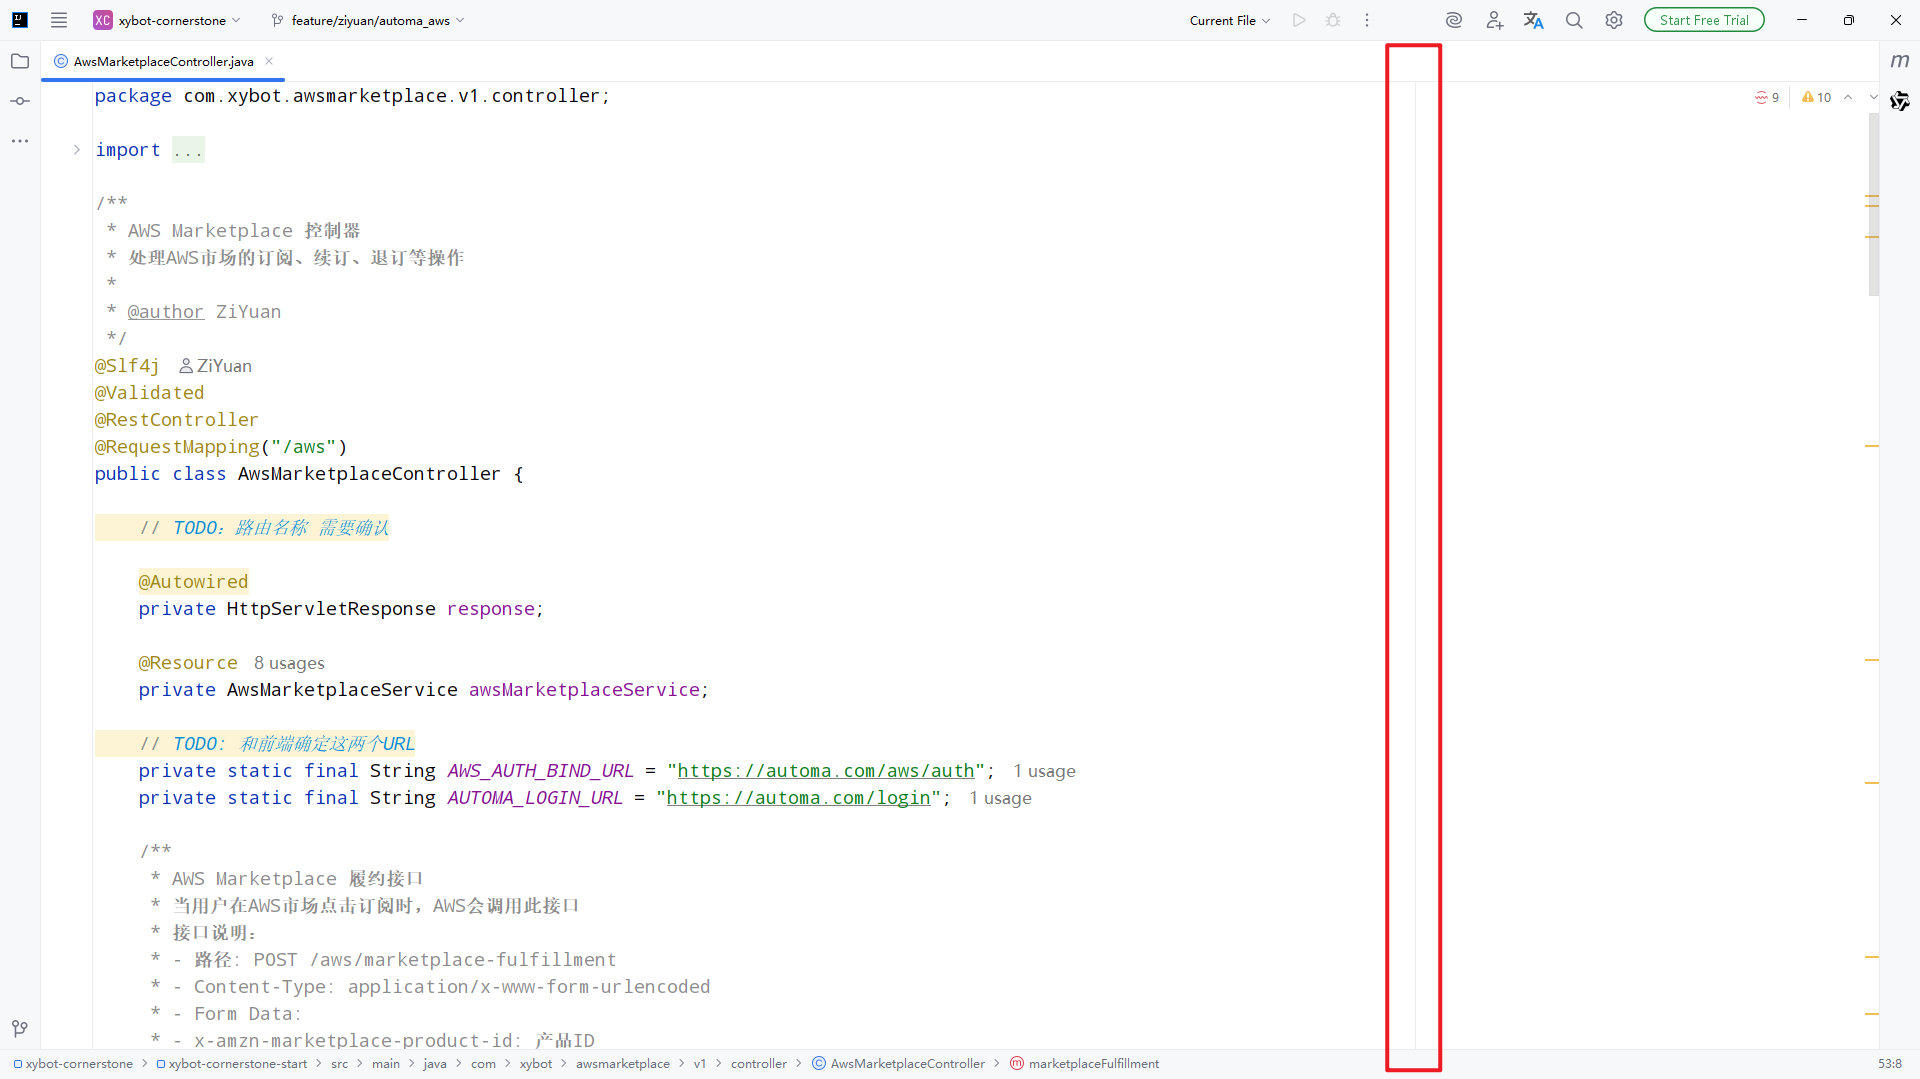The width and height of the screenshot is (1920, 1079).
Task: Open the https://automa.com/aws/auth link
Action: [826, 771]
